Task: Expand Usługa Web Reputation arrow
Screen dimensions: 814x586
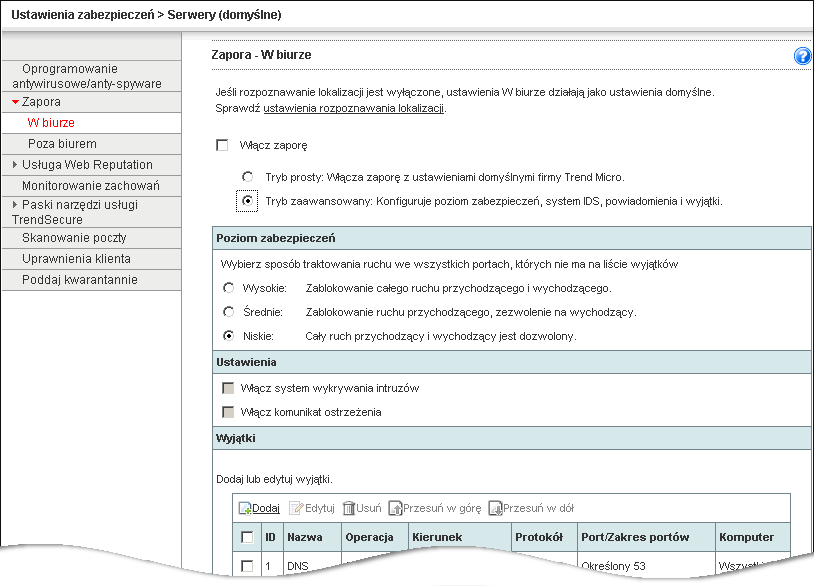Action: 15,165
